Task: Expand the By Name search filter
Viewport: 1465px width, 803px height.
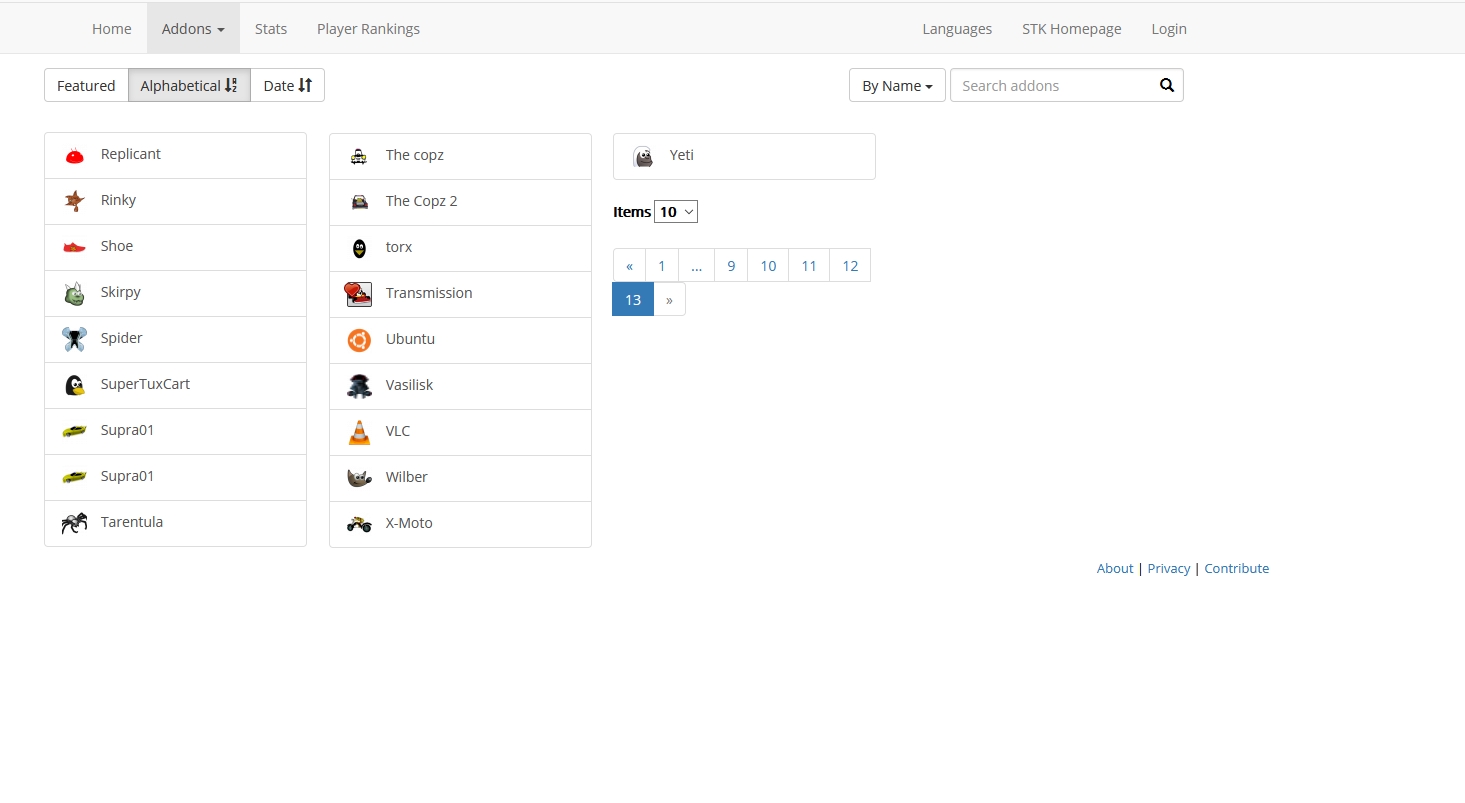Action: pyautogui.click(x=896, y=85)
